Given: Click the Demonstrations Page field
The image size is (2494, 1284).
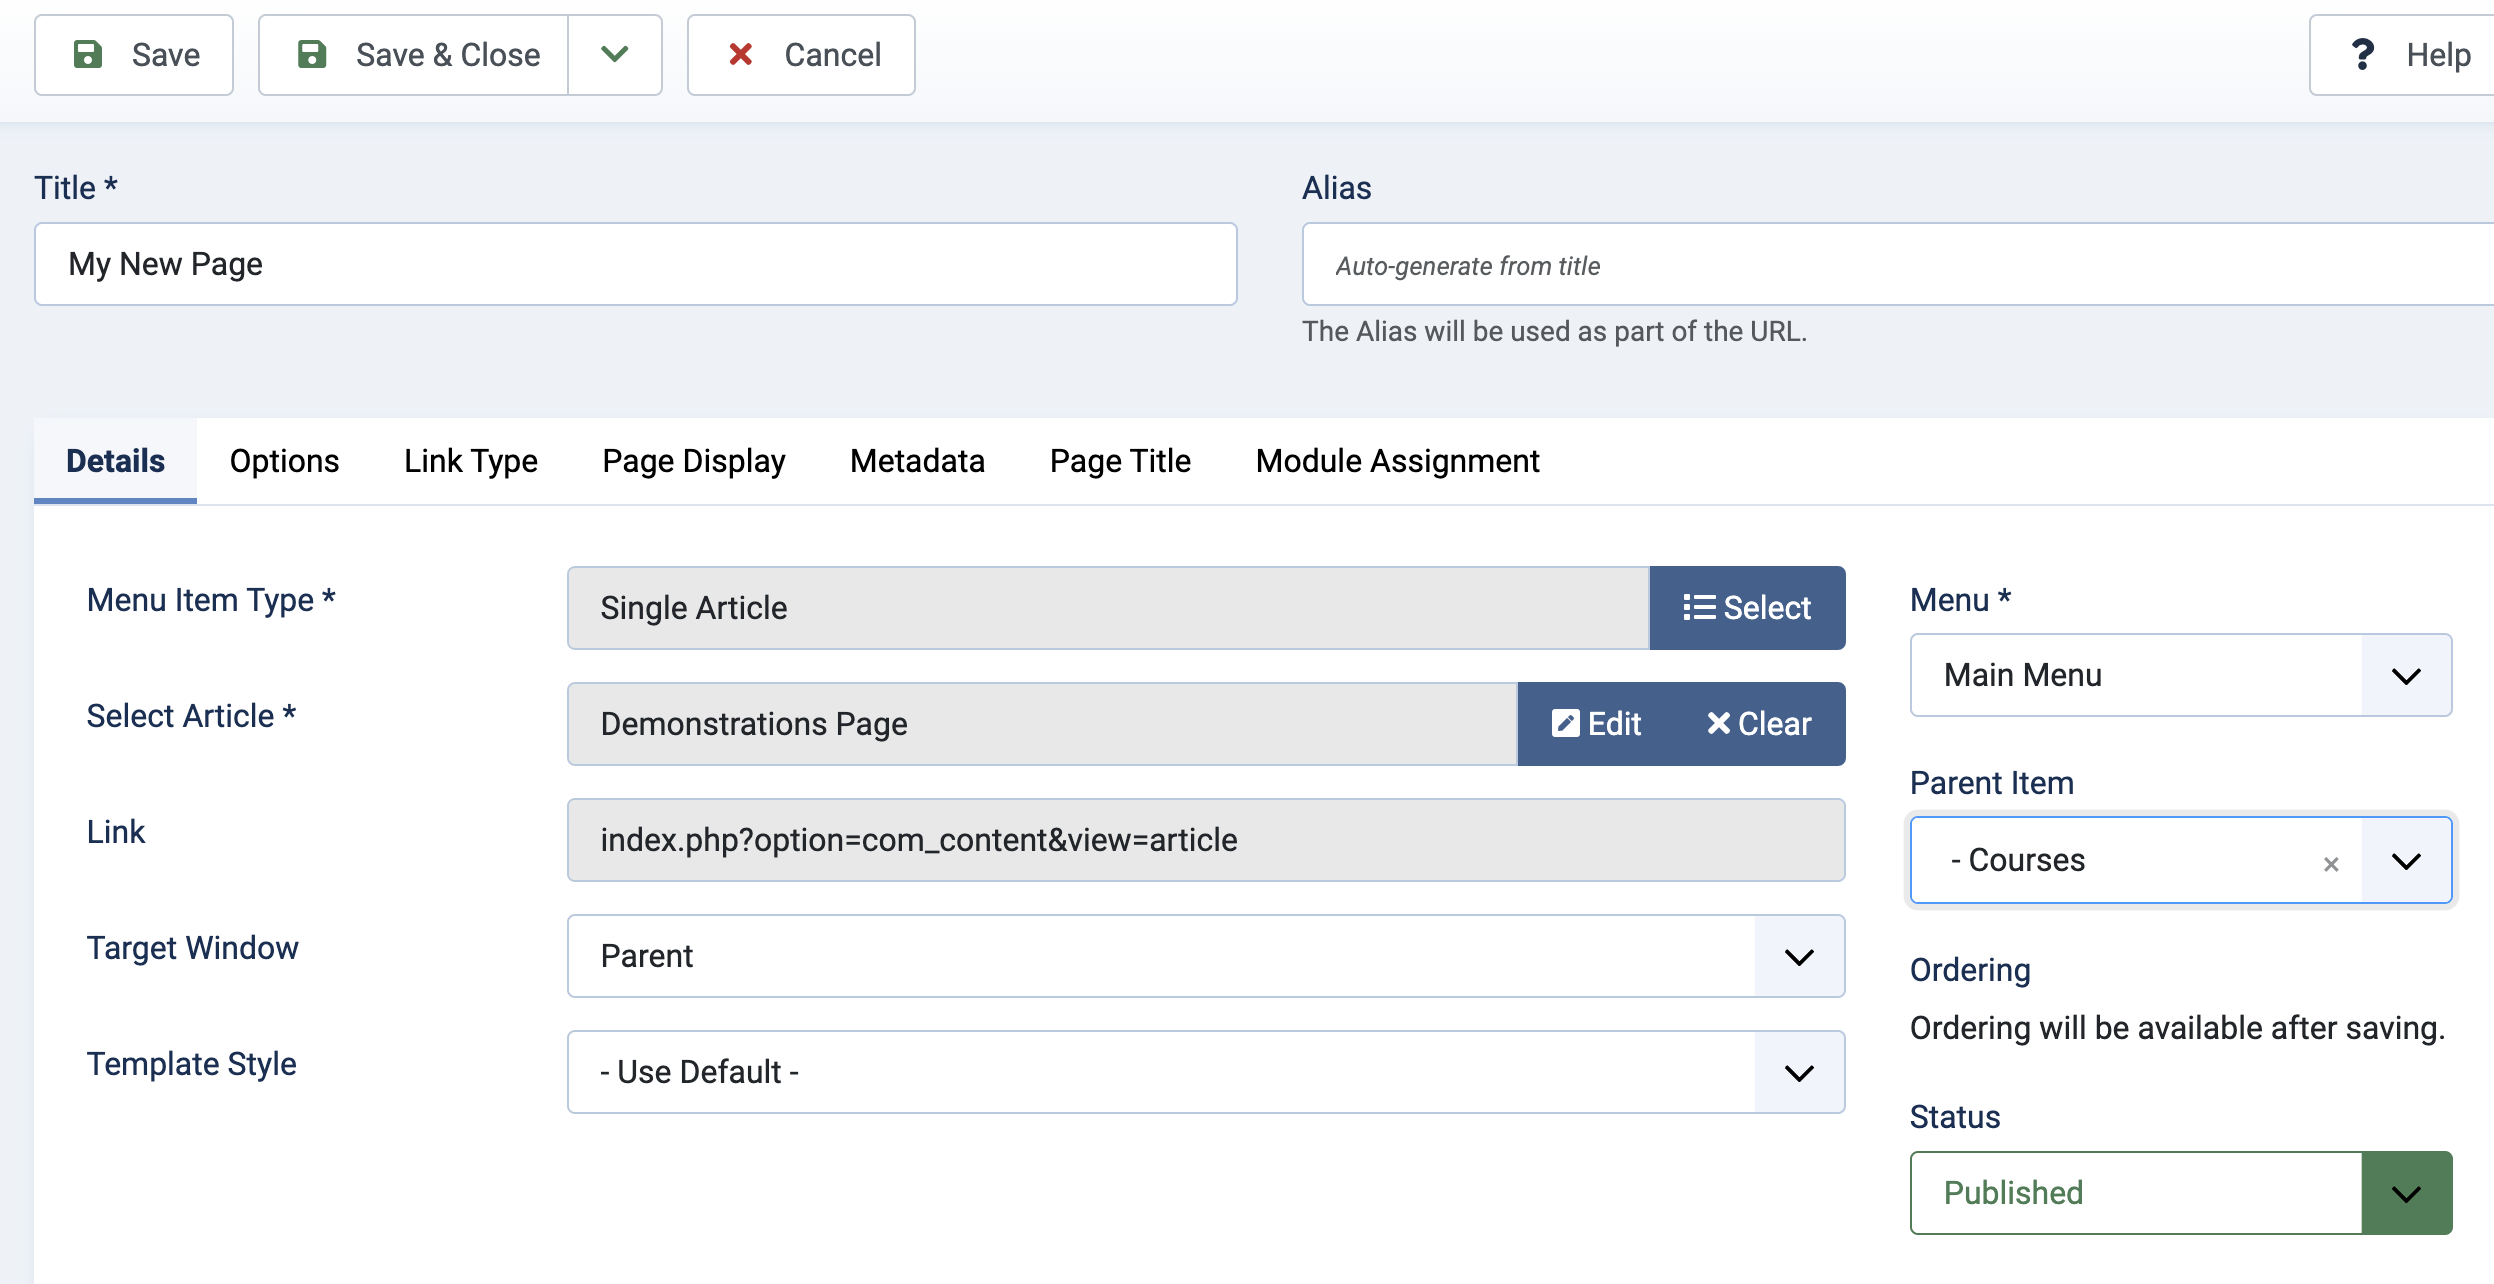Looking at the screenshot, I should tap(1042, 724).
